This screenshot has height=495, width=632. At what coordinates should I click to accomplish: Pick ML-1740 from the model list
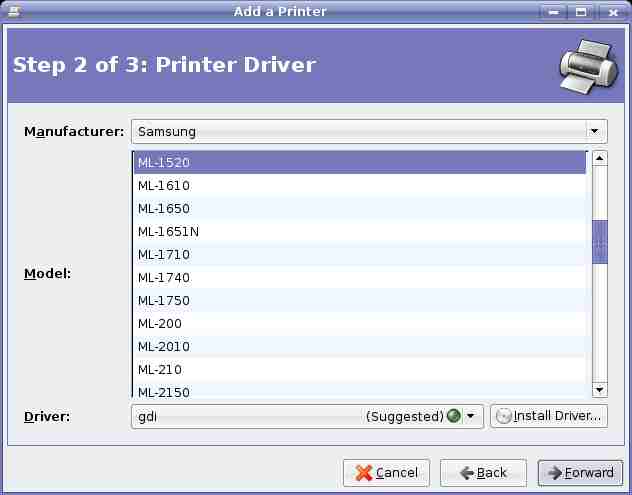360,277
